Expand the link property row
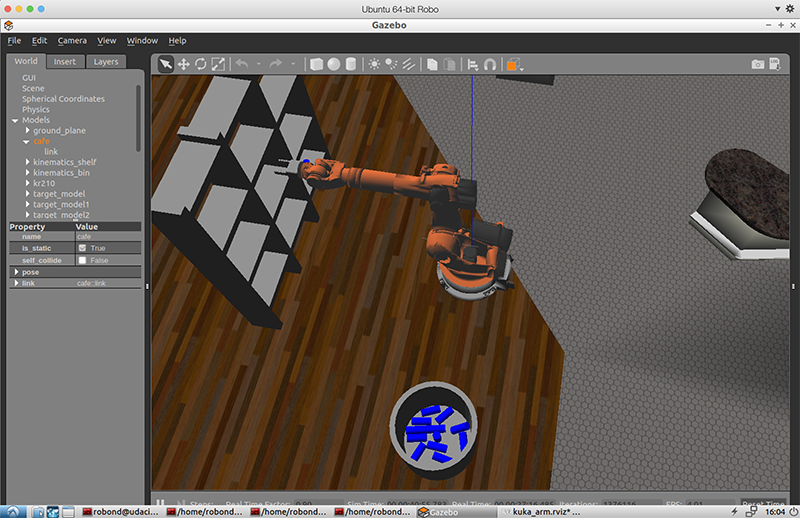This screenshot has height=518, width=800. click(x=16, y=283)
